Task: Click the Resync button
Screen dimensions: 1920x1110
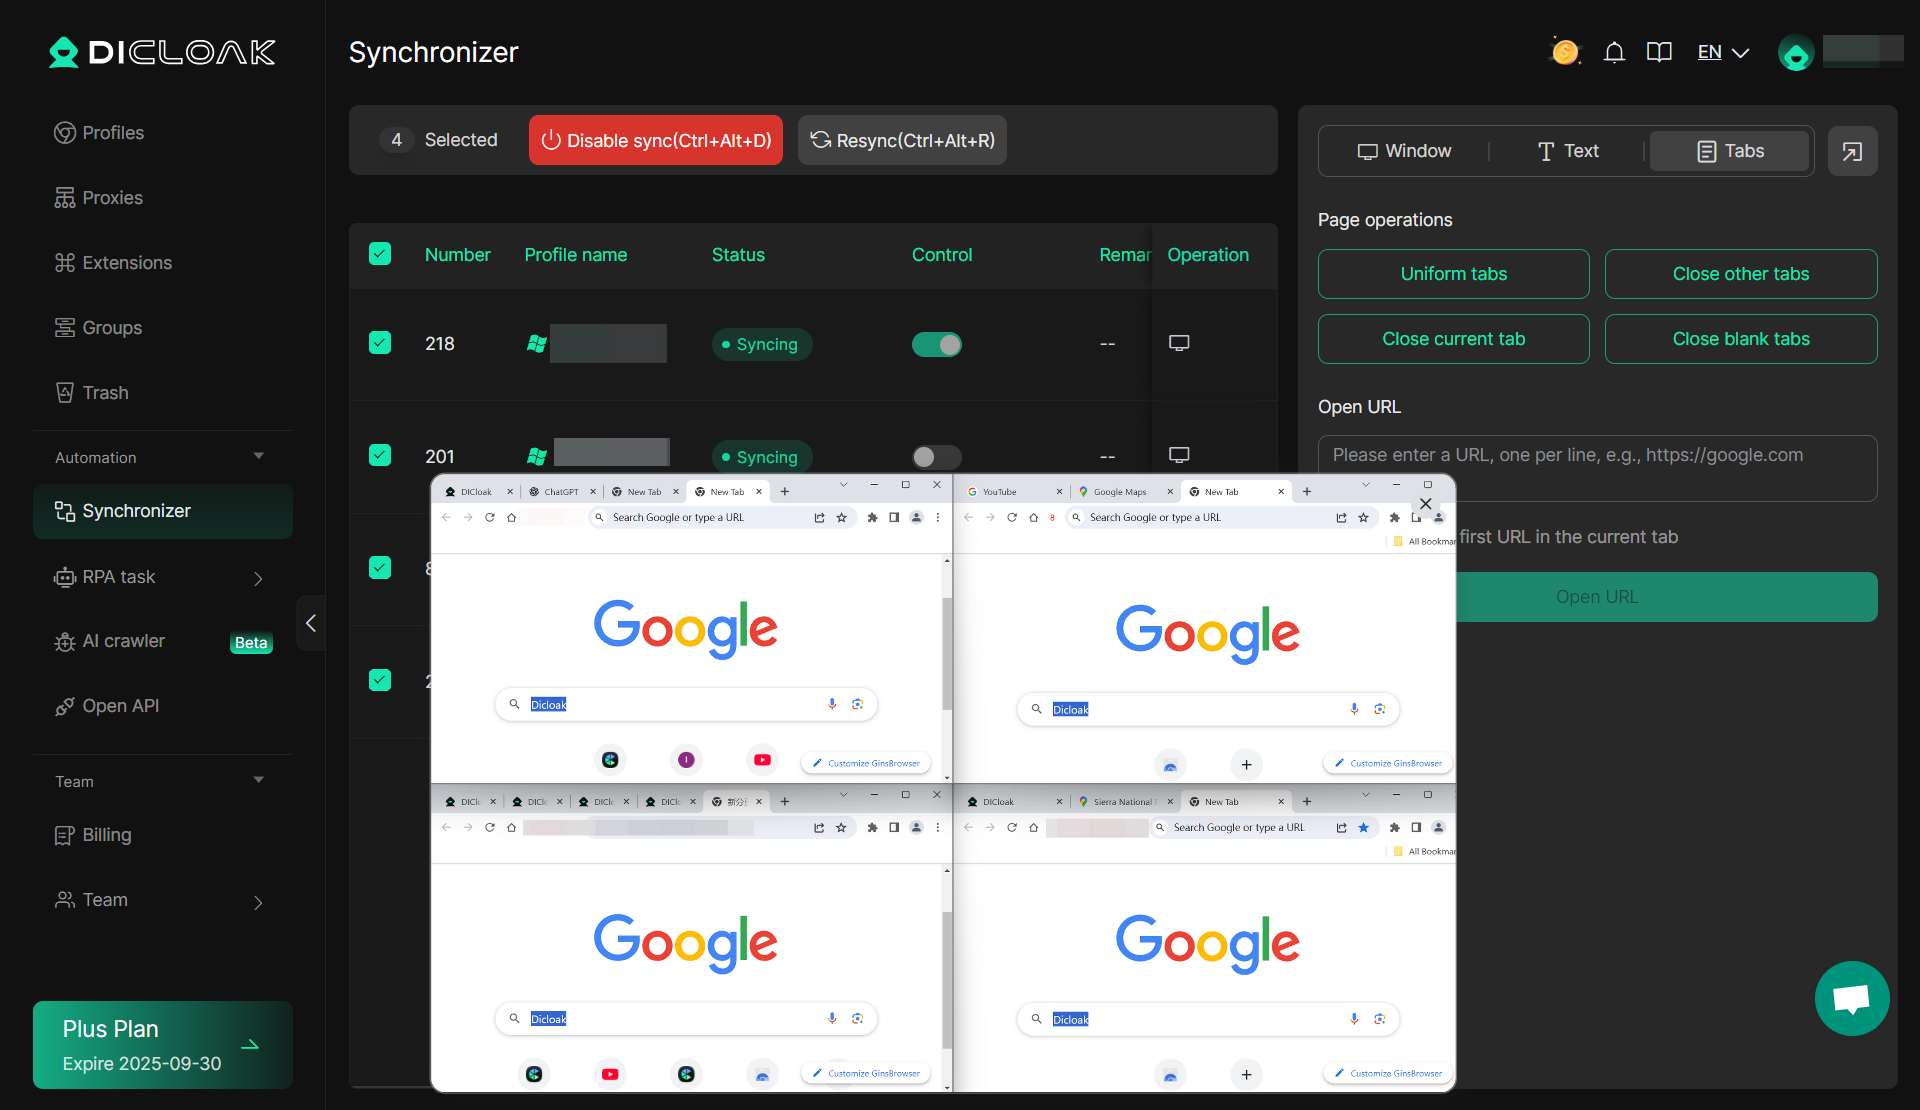Action: tap(902, 140)
